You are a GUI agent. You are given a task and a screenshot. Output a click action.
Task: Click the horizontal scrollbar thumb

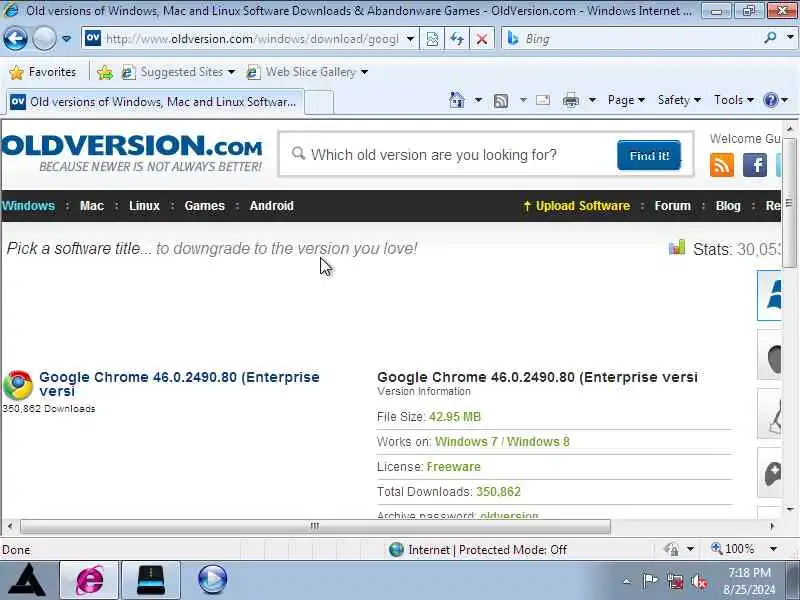coord(315,526)
